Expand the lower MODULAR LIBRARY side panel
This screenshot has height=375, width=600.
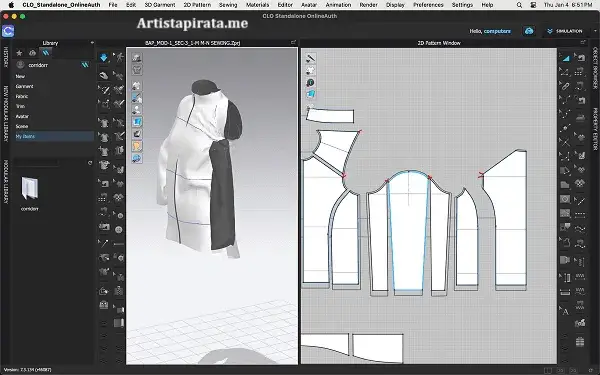5,182
